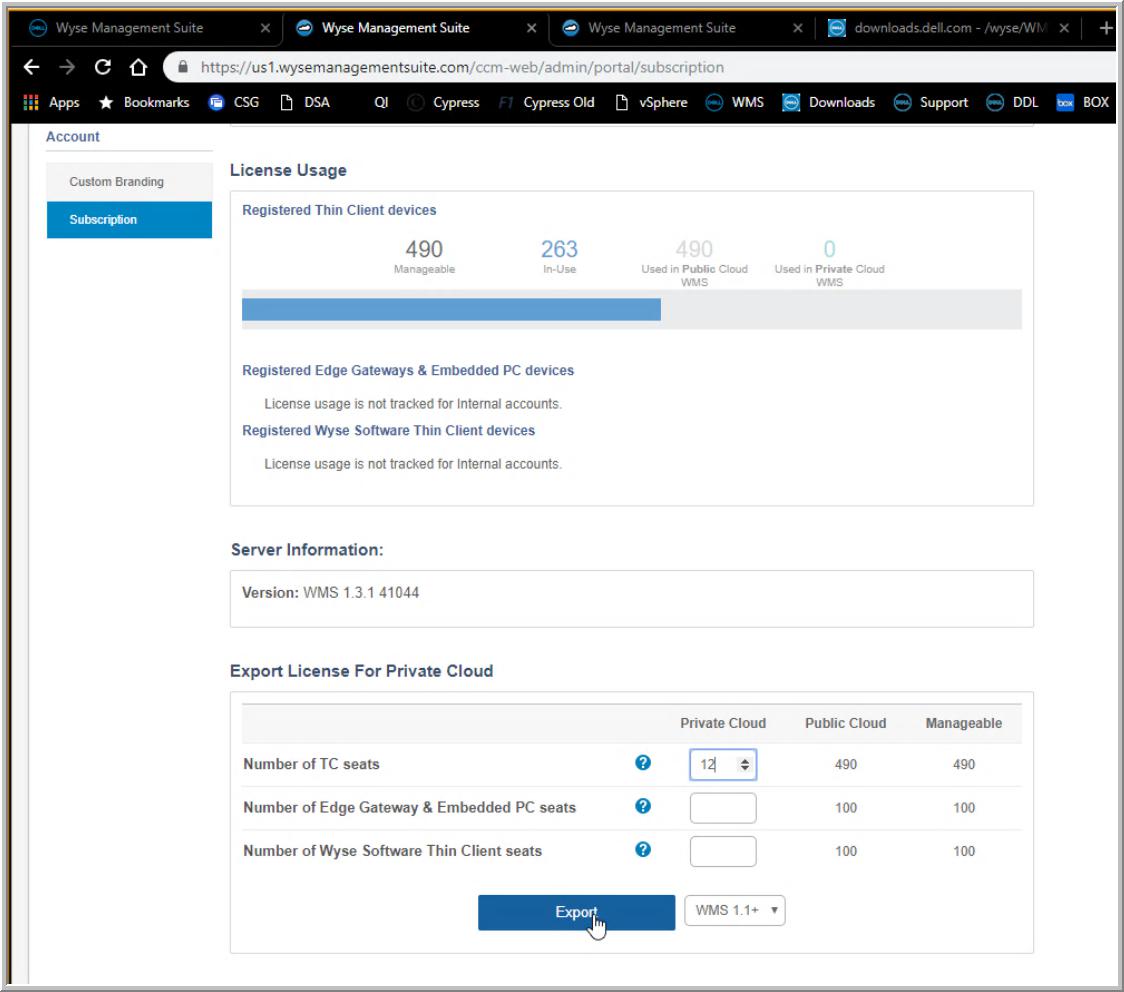Screen dimensions: 1124x992
Task: Close the active Wyse Management Suite tab
Action: click(531, 28)
